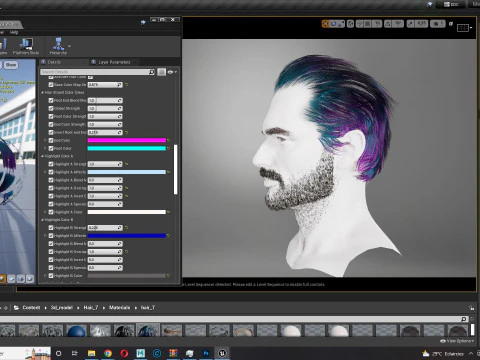The height and width of the screenshot is (360, 480).
Task: Open View Options in content browser
Action: pyautogui.click(x=457, y=341)
